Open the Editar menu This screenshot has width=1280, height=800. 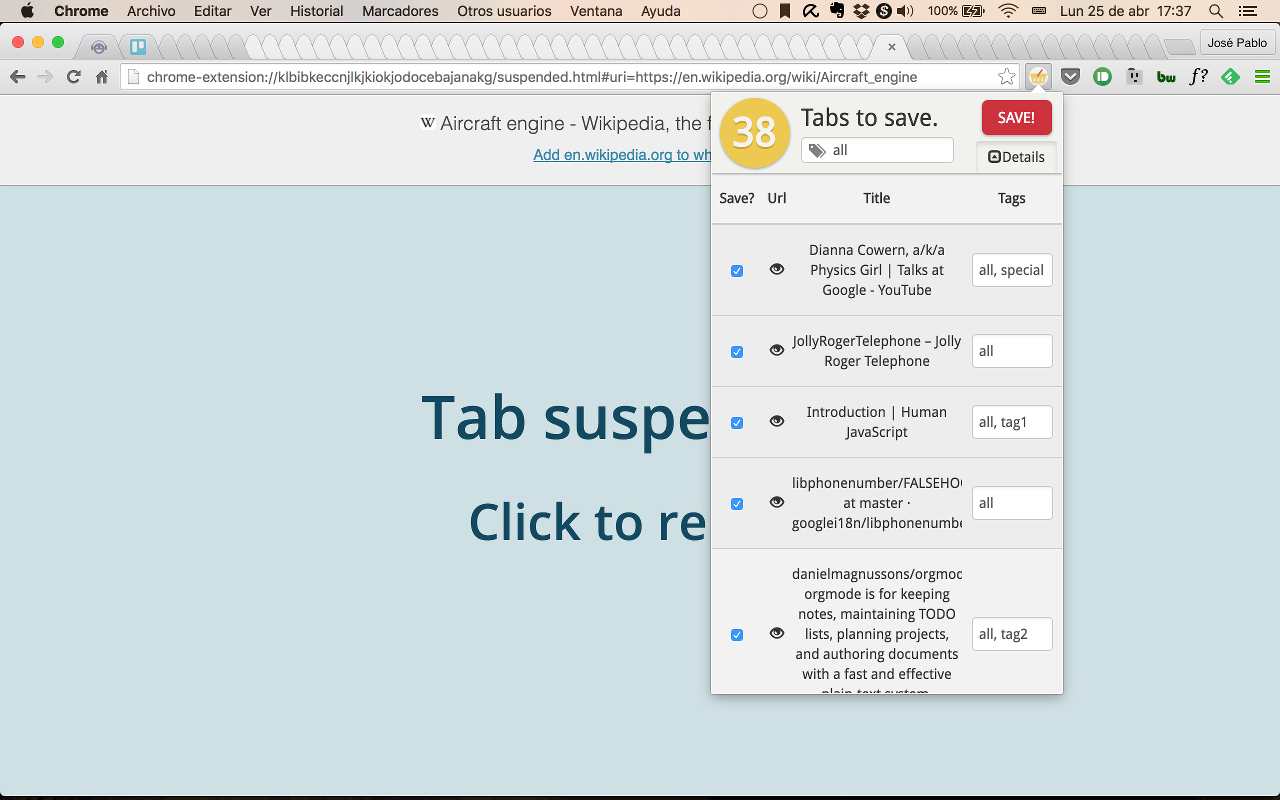point(213,11)
